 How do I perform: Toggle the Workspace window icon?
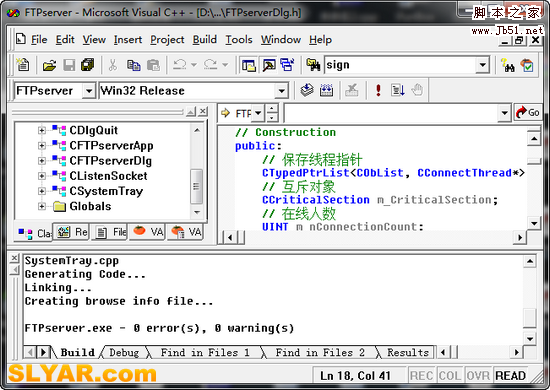249,65
